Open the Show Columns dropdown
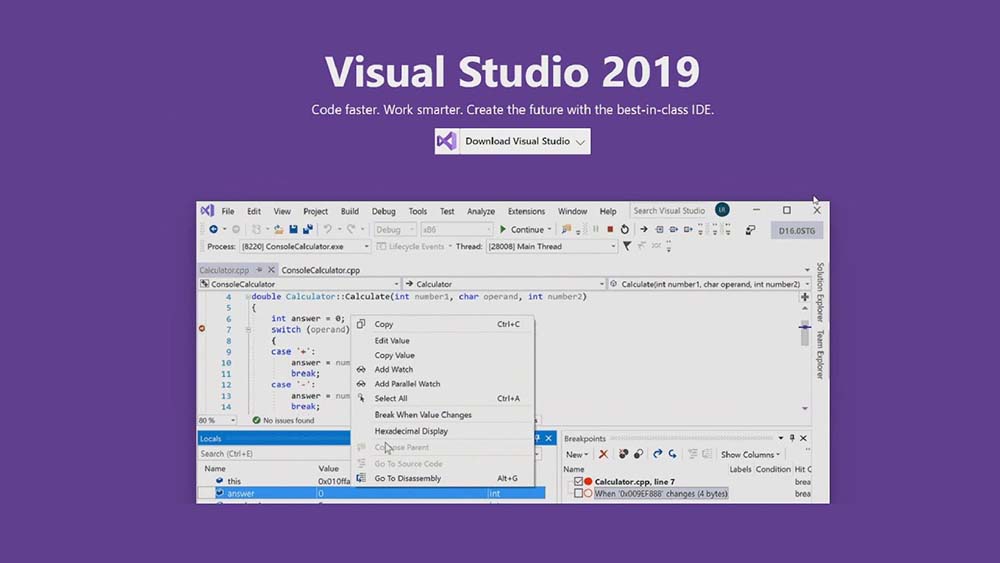 750,455
